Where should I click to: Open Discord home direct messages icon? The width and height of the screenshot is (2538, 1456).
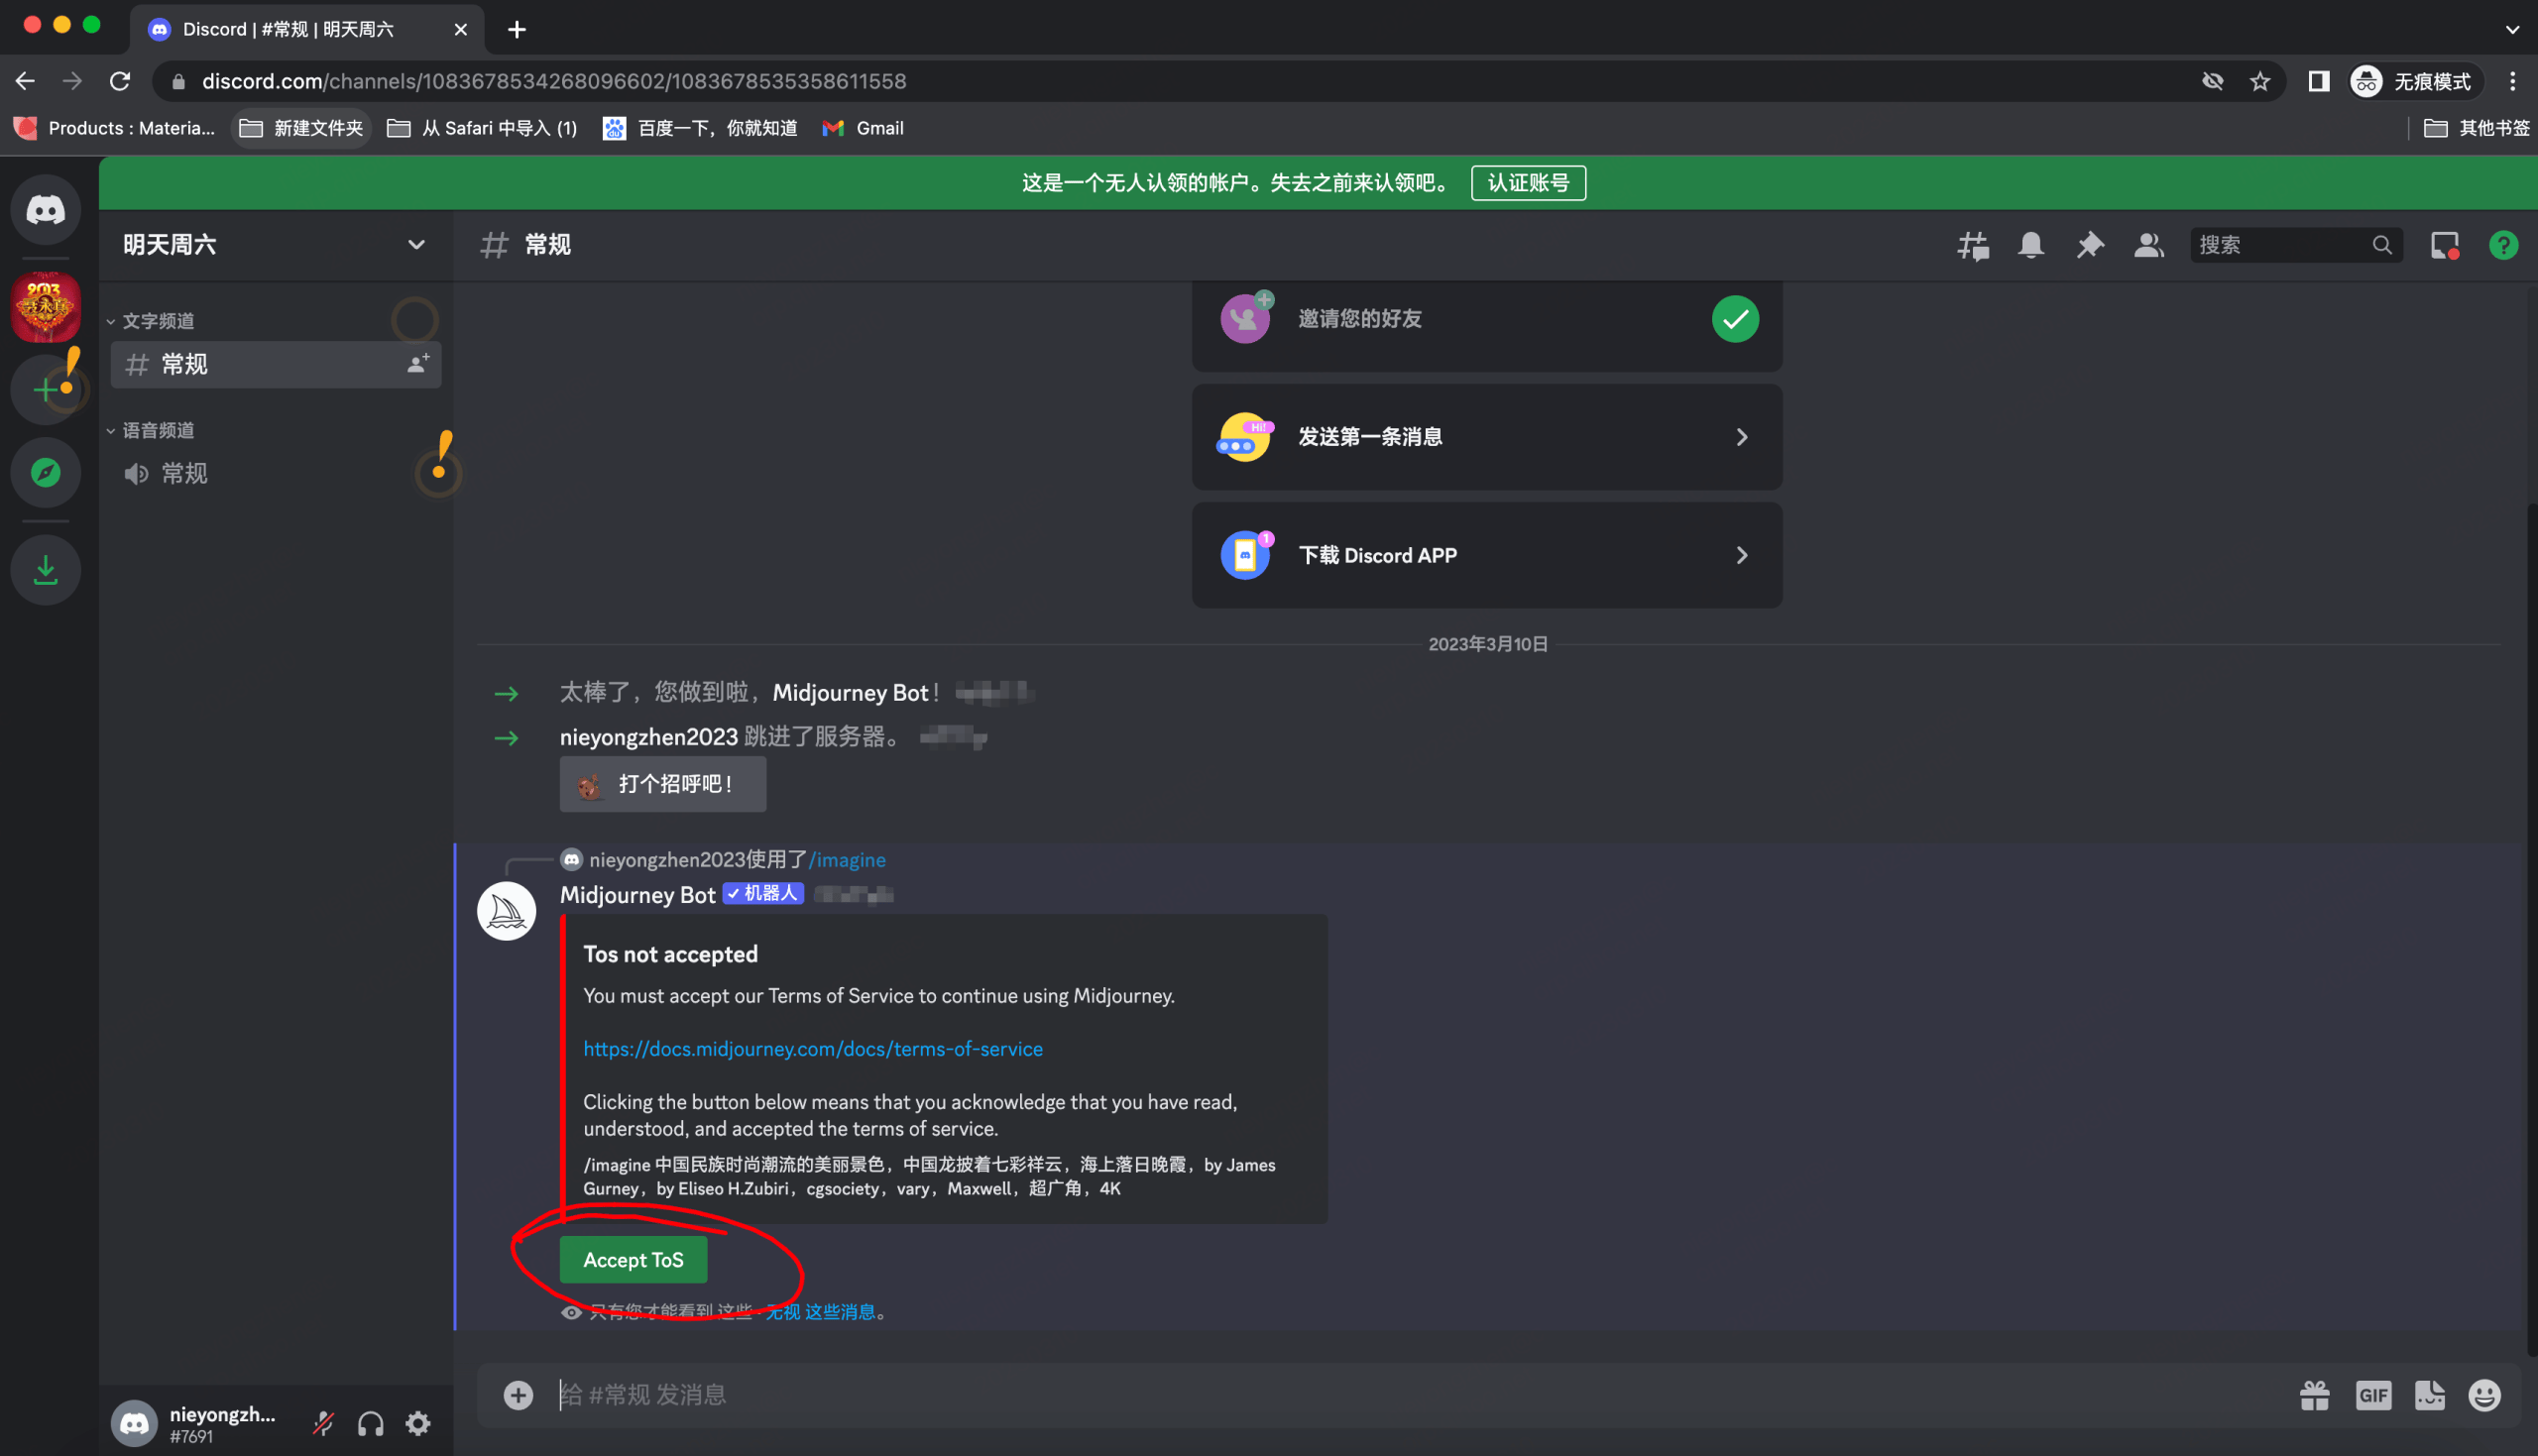tap(45, 210)
